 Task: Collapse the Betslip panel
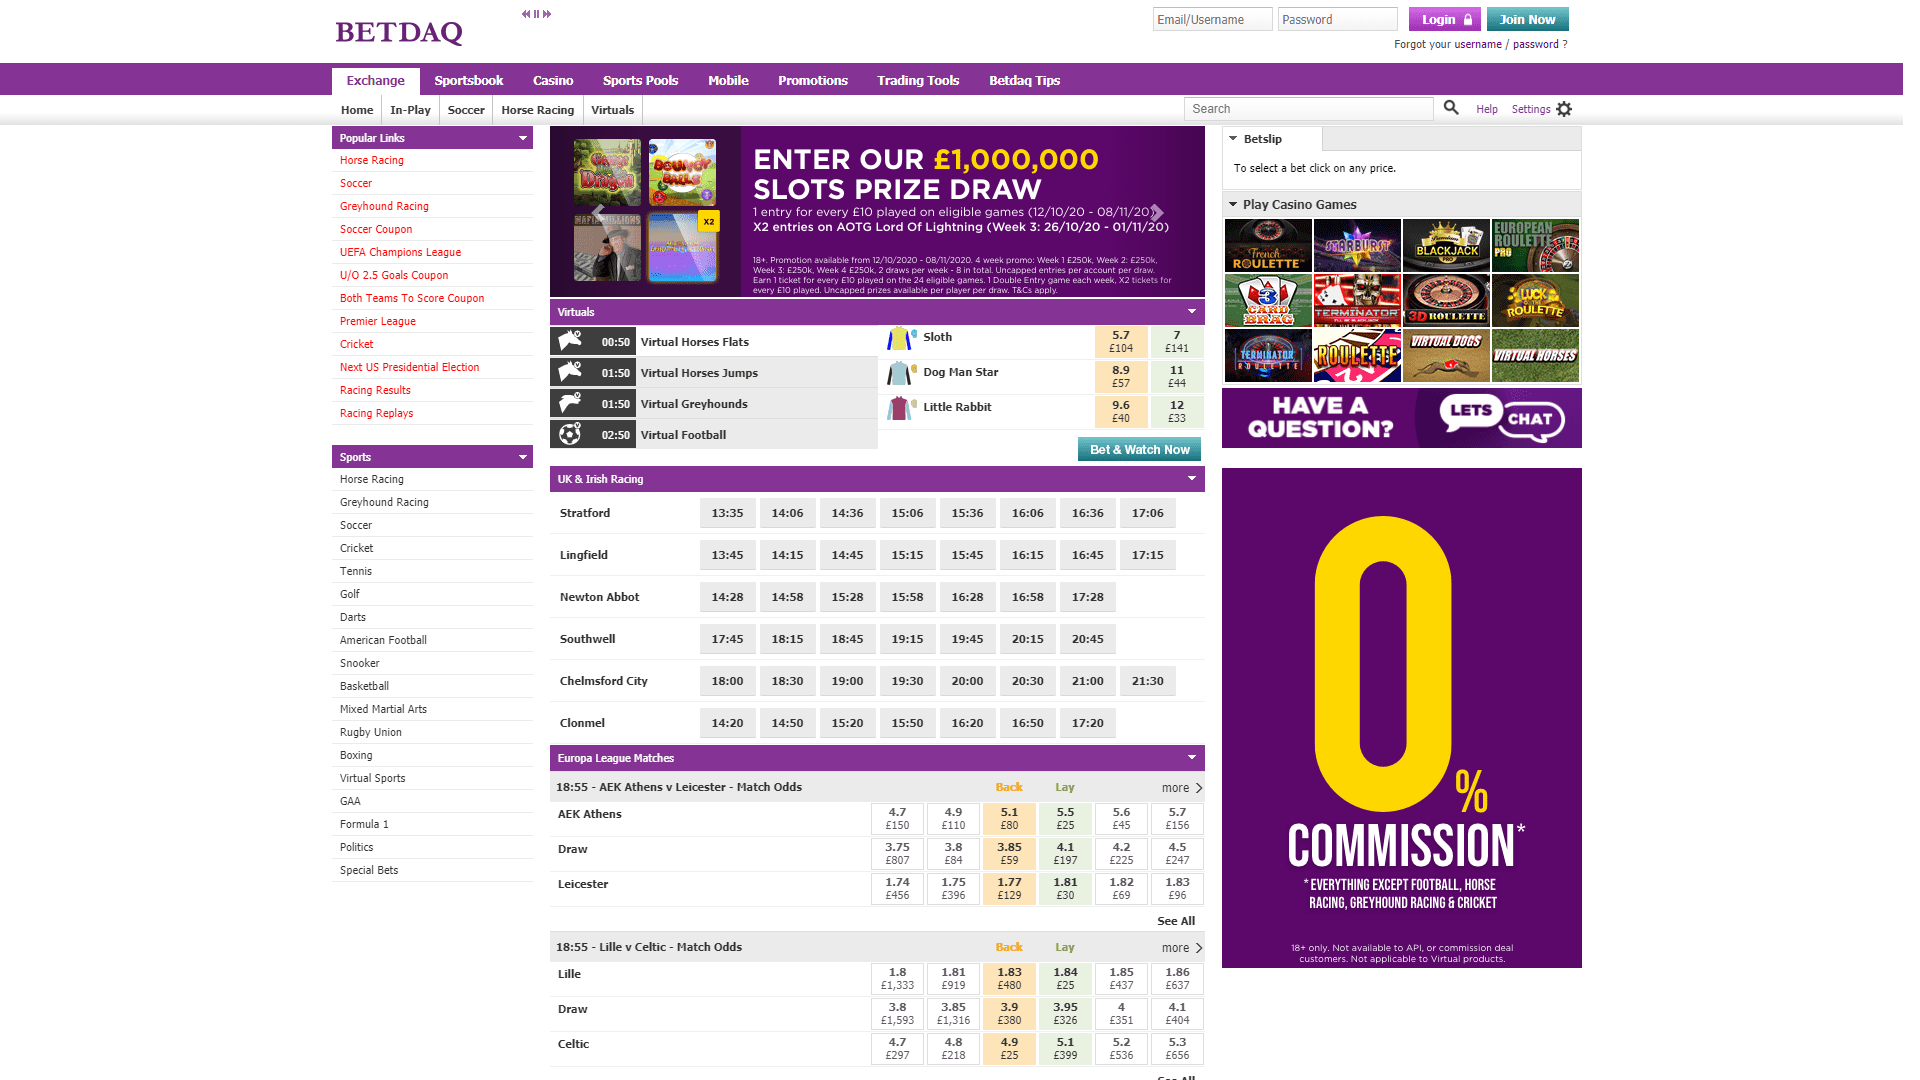(x=1234, y=139)
